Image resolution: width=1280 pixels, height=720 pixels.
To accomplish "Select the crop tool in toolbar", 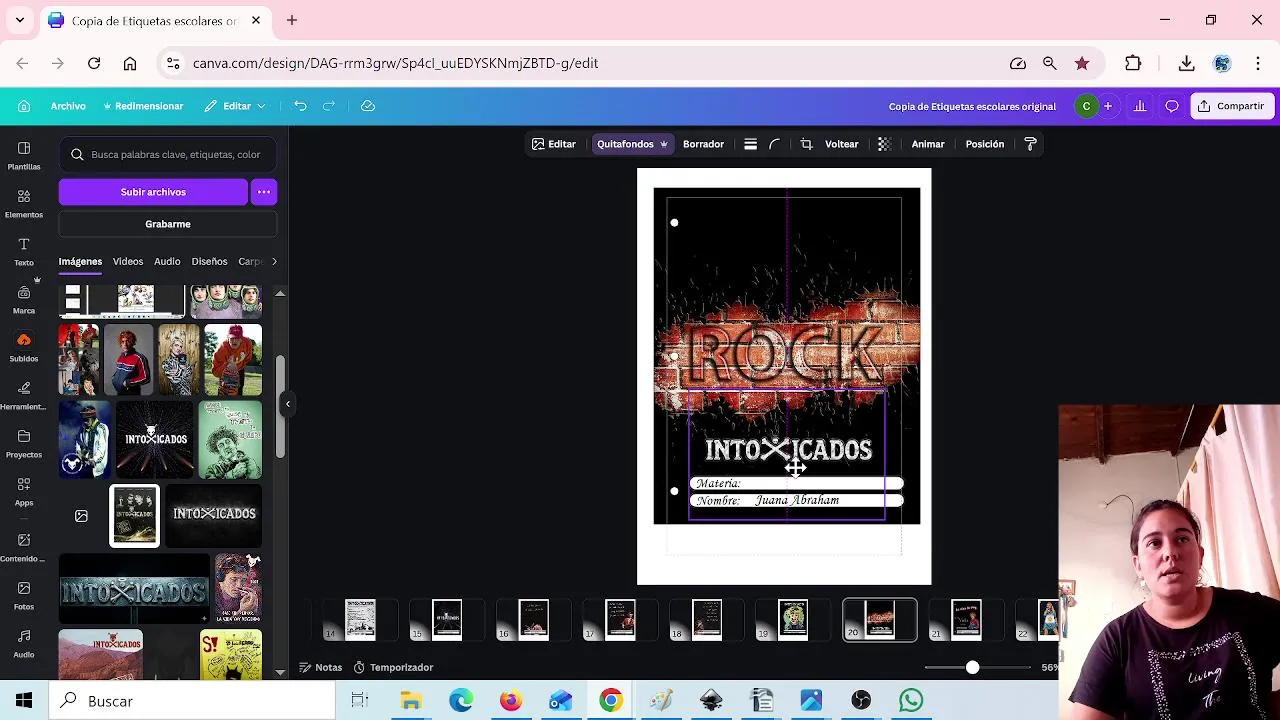I will [806, 144].
